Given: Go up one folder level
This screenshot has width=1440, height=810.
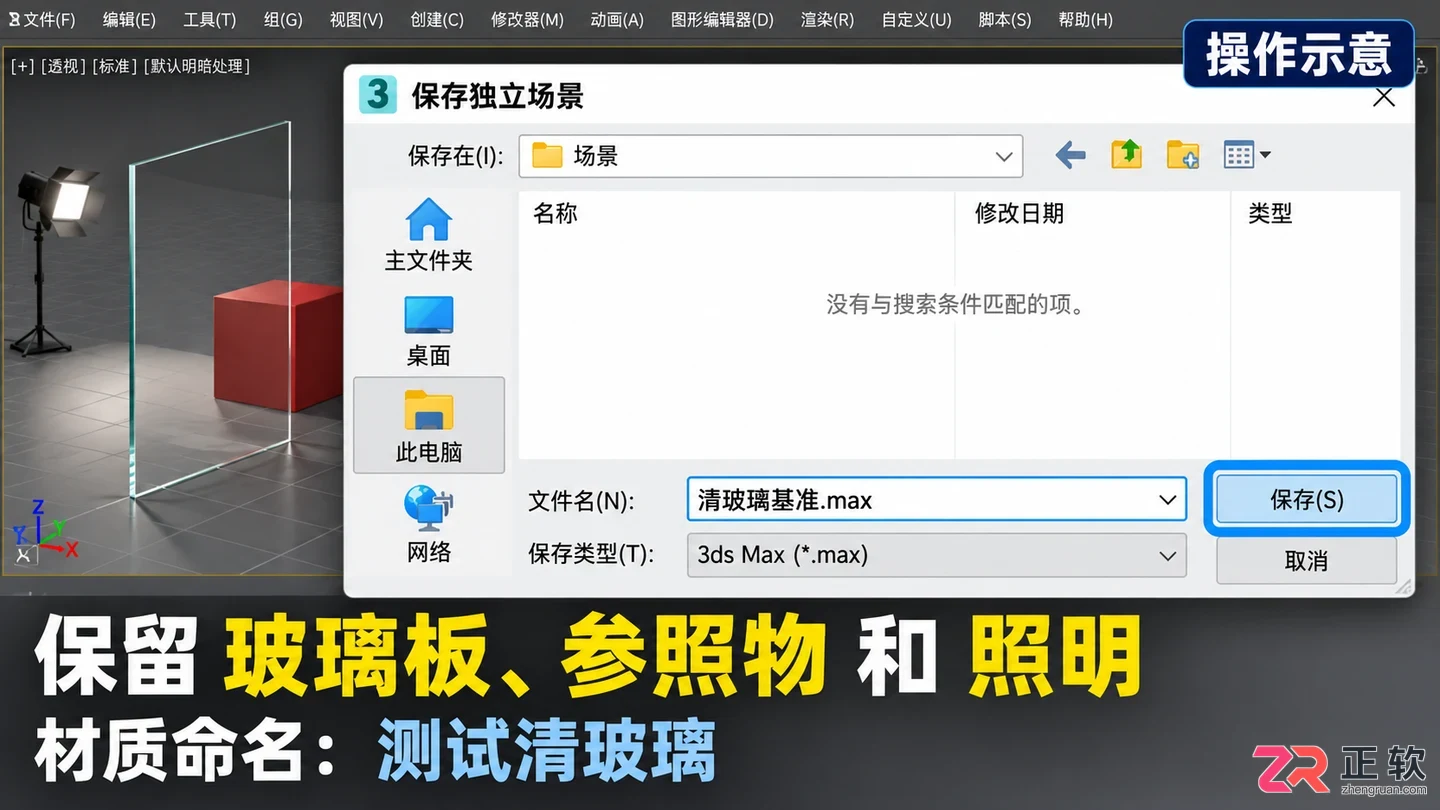Looking at the screenshot, I should point(1127,154).
